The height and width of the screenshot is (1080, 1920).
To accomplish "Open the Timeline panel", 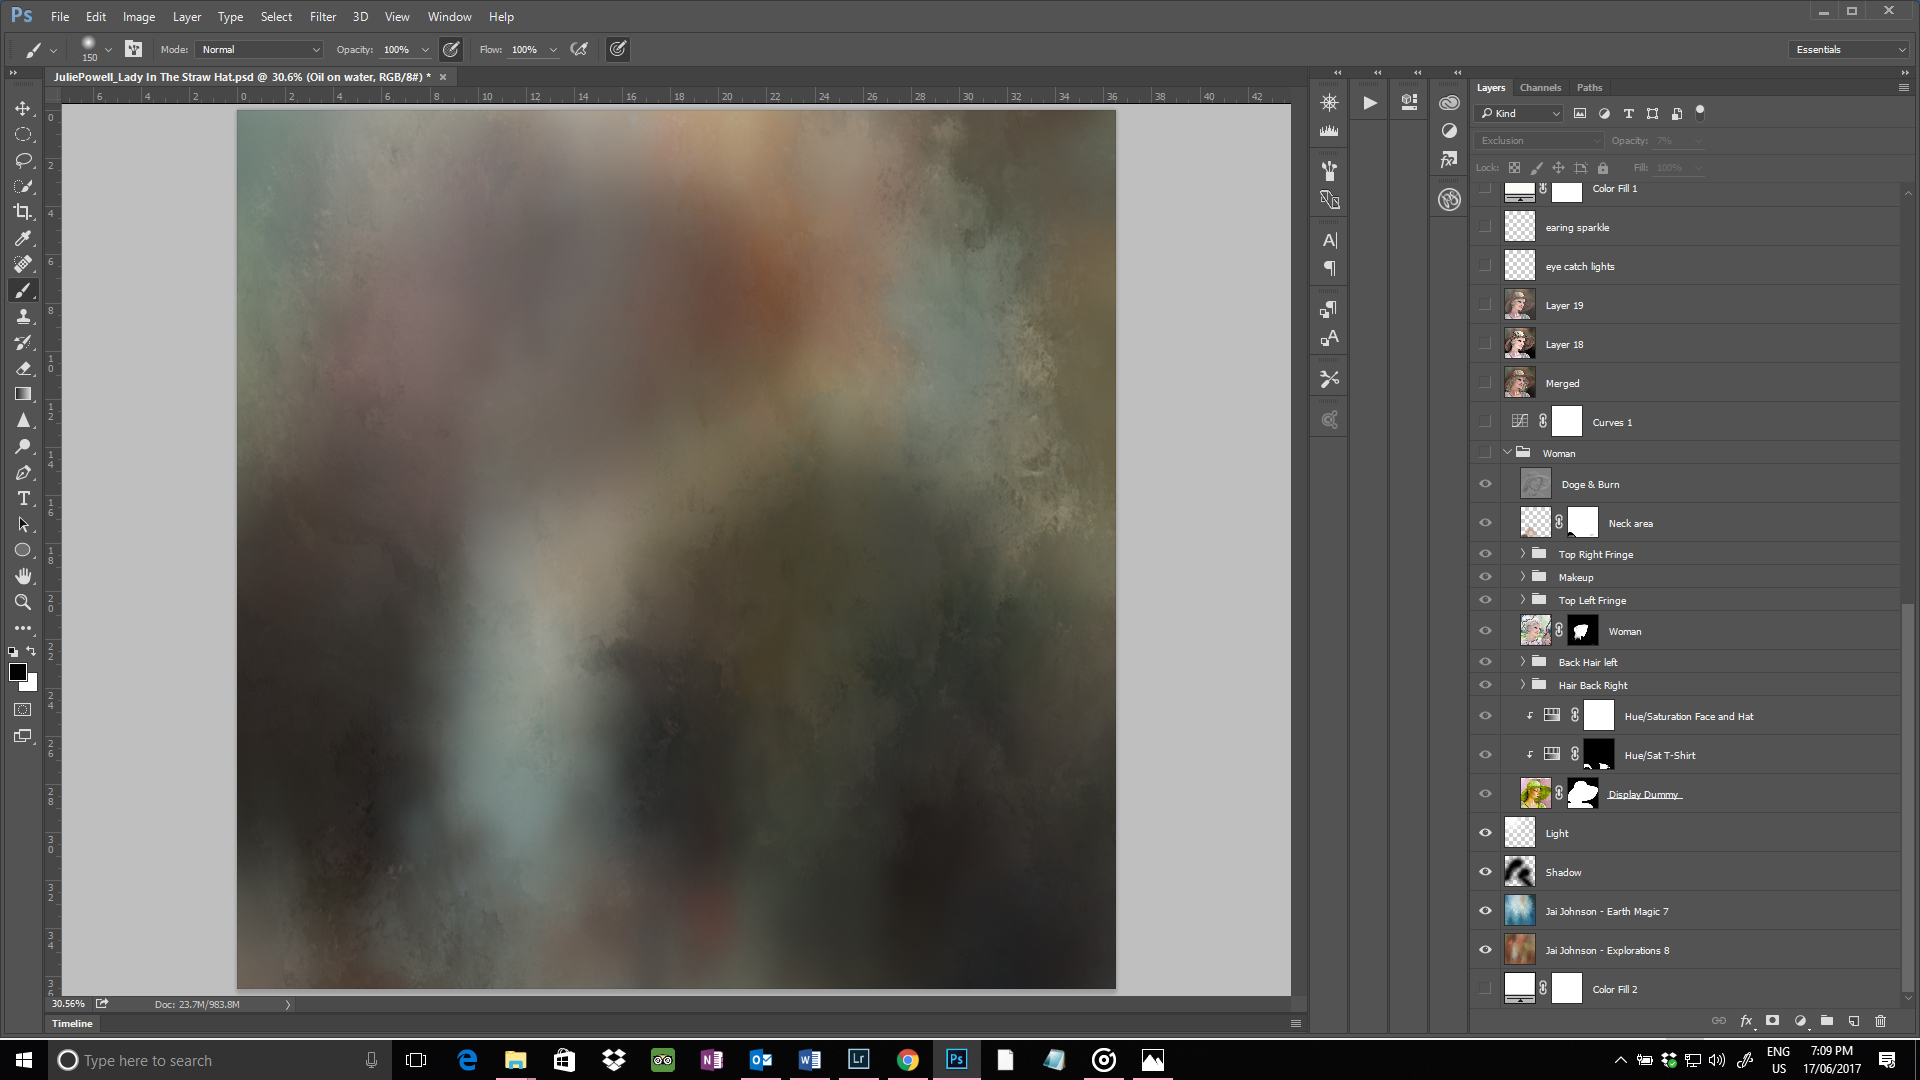I will pos(72,1023).
